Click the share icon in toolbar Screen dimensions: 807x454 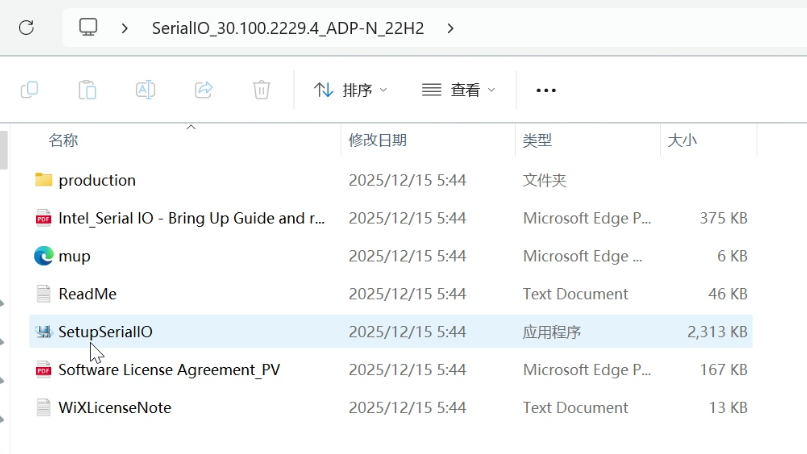[203, 90]
